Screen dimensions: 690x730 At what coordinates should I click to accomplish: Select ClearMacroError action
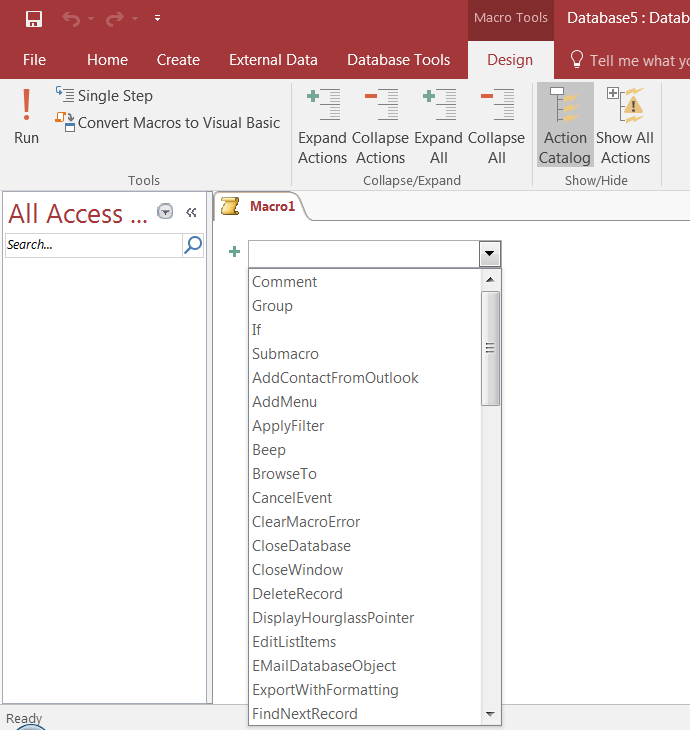coord(365,521)
